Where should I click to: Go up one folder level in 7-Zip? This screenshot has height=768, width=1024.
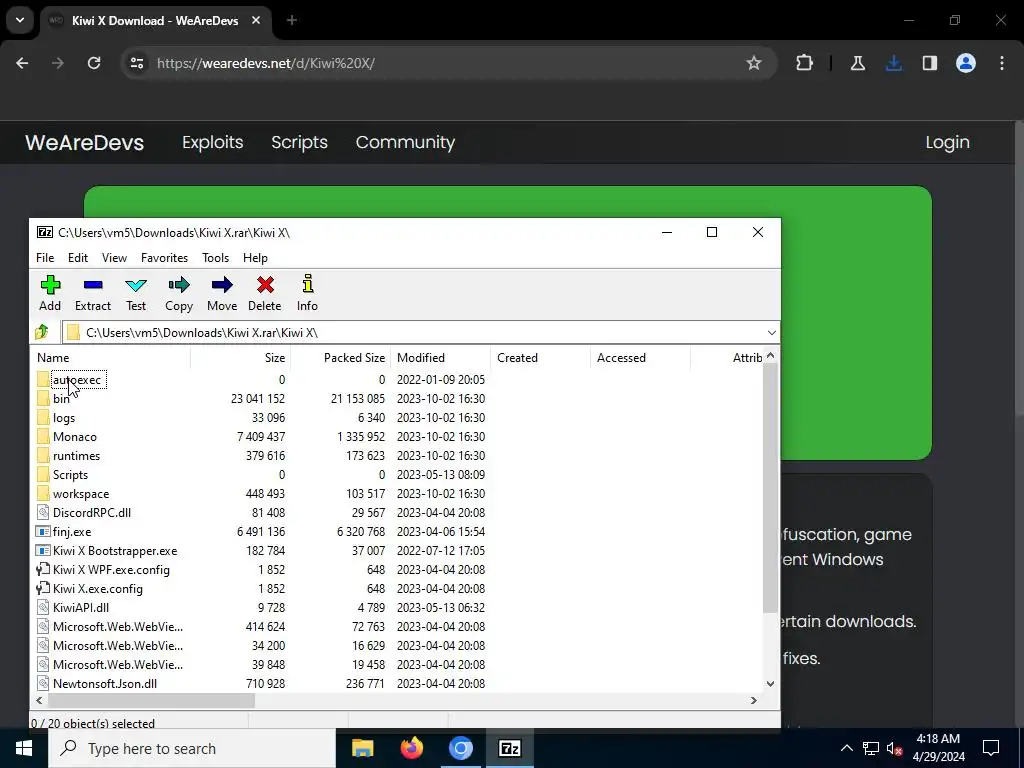coord(42,332)
